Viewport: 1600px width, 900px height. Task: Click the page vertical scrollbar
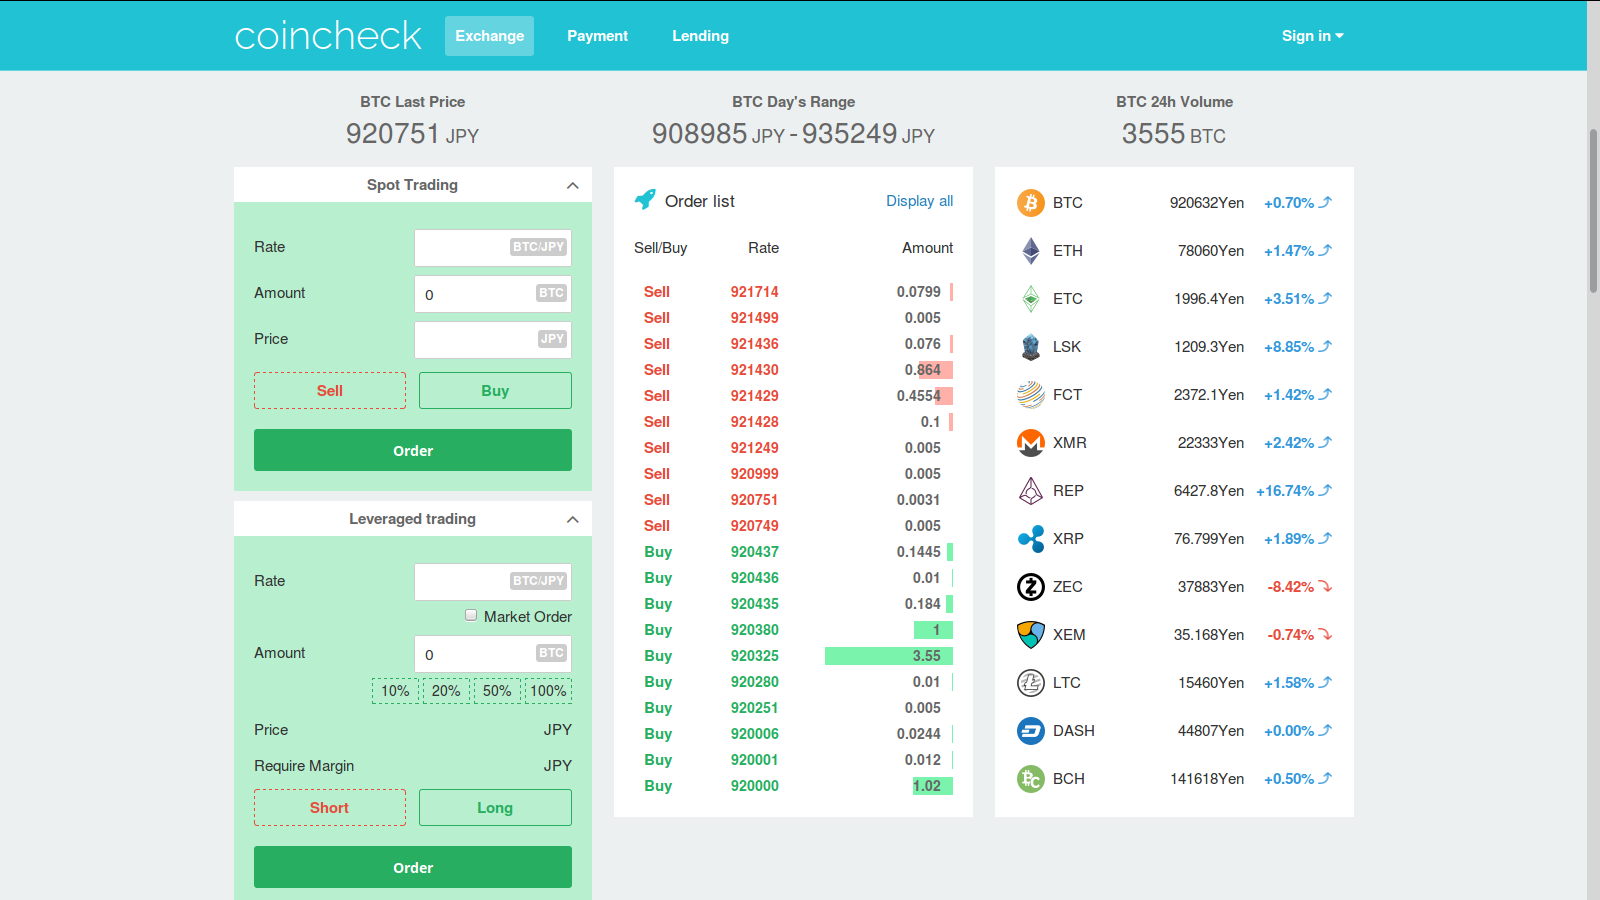(x=1593, y=210)
